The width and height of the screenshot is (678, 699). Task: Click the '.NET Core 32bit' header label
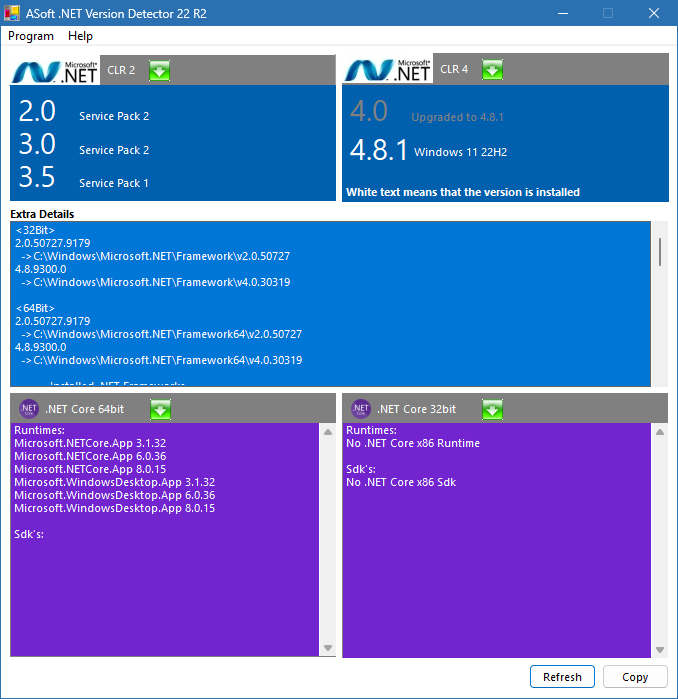pyautogui.click(x=416, y=409)
